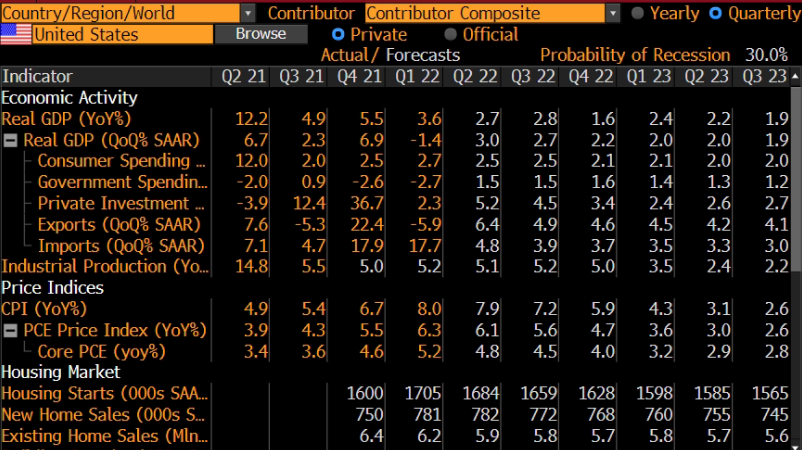Choose the Official forecasts option
Viewport: 802px width, 450px height.
[450, 34]
